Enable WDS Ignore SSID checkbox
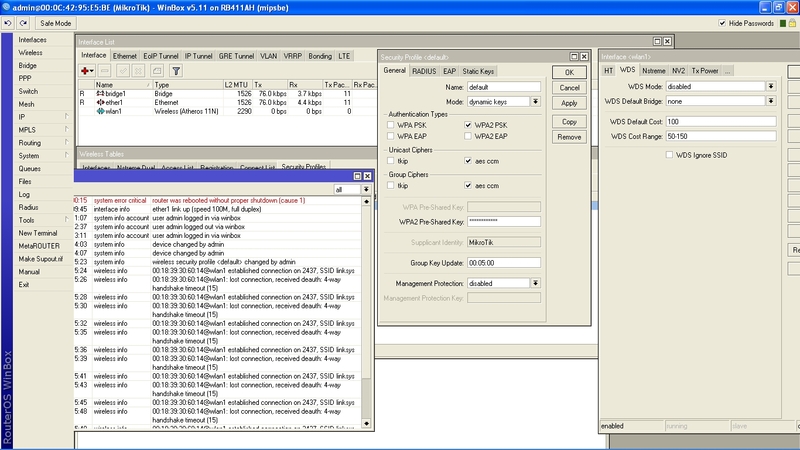Image resolution: width=800 pixels, height=450 pixels. tap(669, 155)
